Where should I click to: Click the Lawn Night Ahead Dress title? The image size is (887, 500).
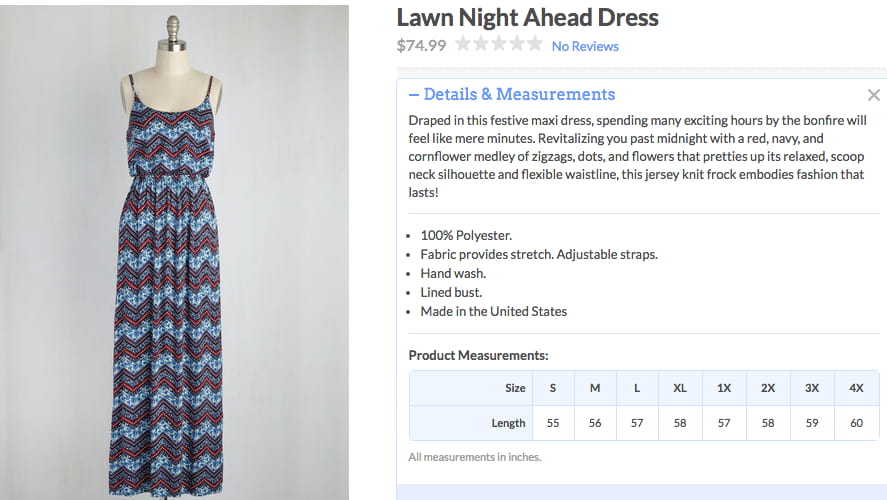tap(528, 17)
